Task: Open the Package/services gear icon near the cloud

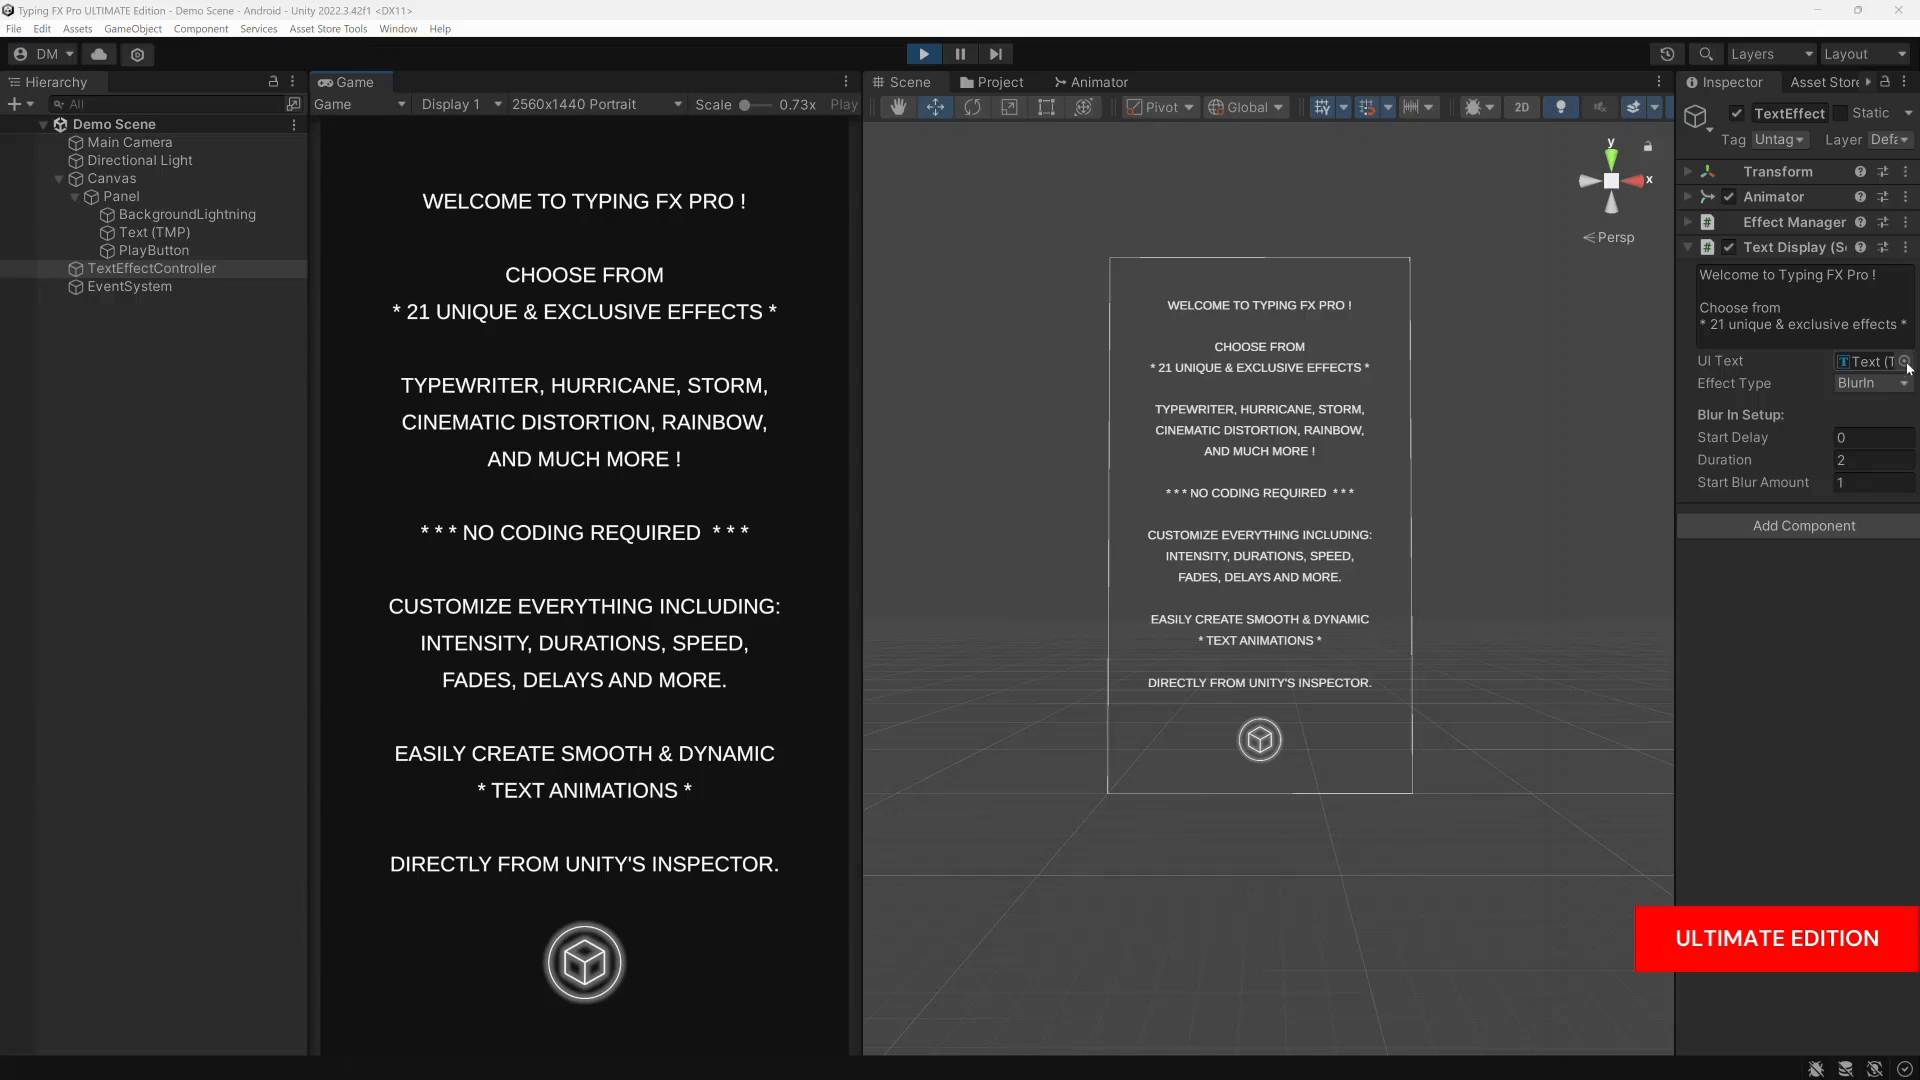Action: pyautogui.click(x=138, y=54)
